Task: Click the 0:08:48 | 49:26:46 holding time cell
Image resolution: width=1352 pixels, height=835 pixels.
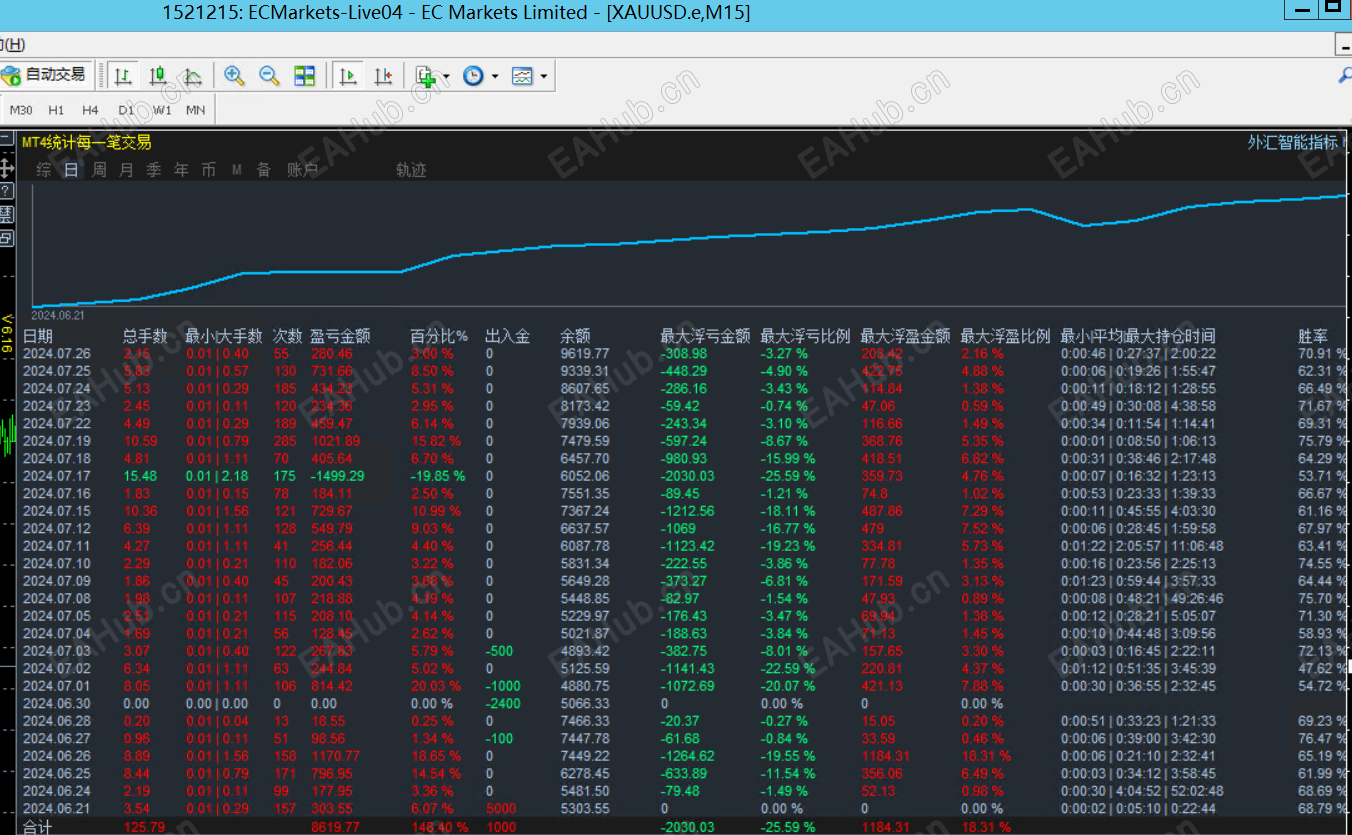Action: 1142,598
